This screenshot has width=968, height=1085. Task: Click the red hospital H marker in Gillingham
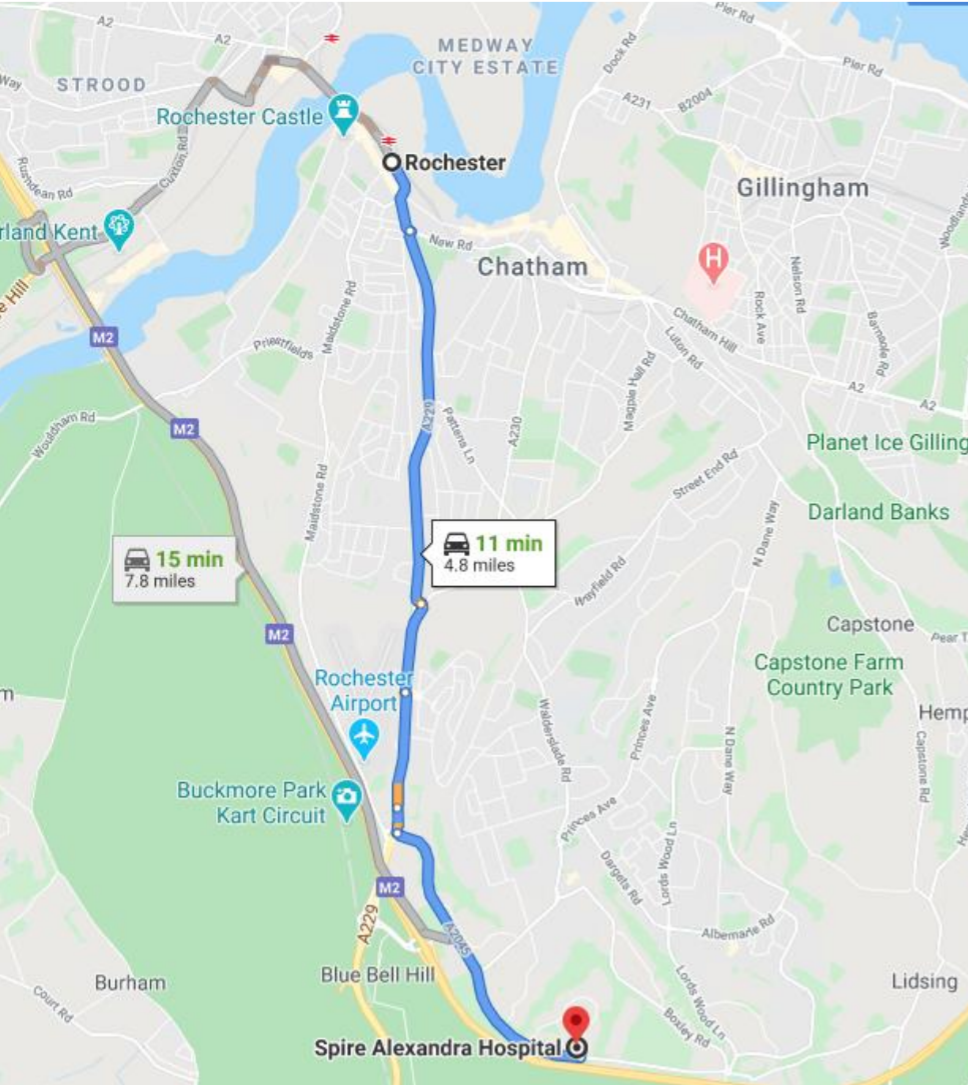713,262
